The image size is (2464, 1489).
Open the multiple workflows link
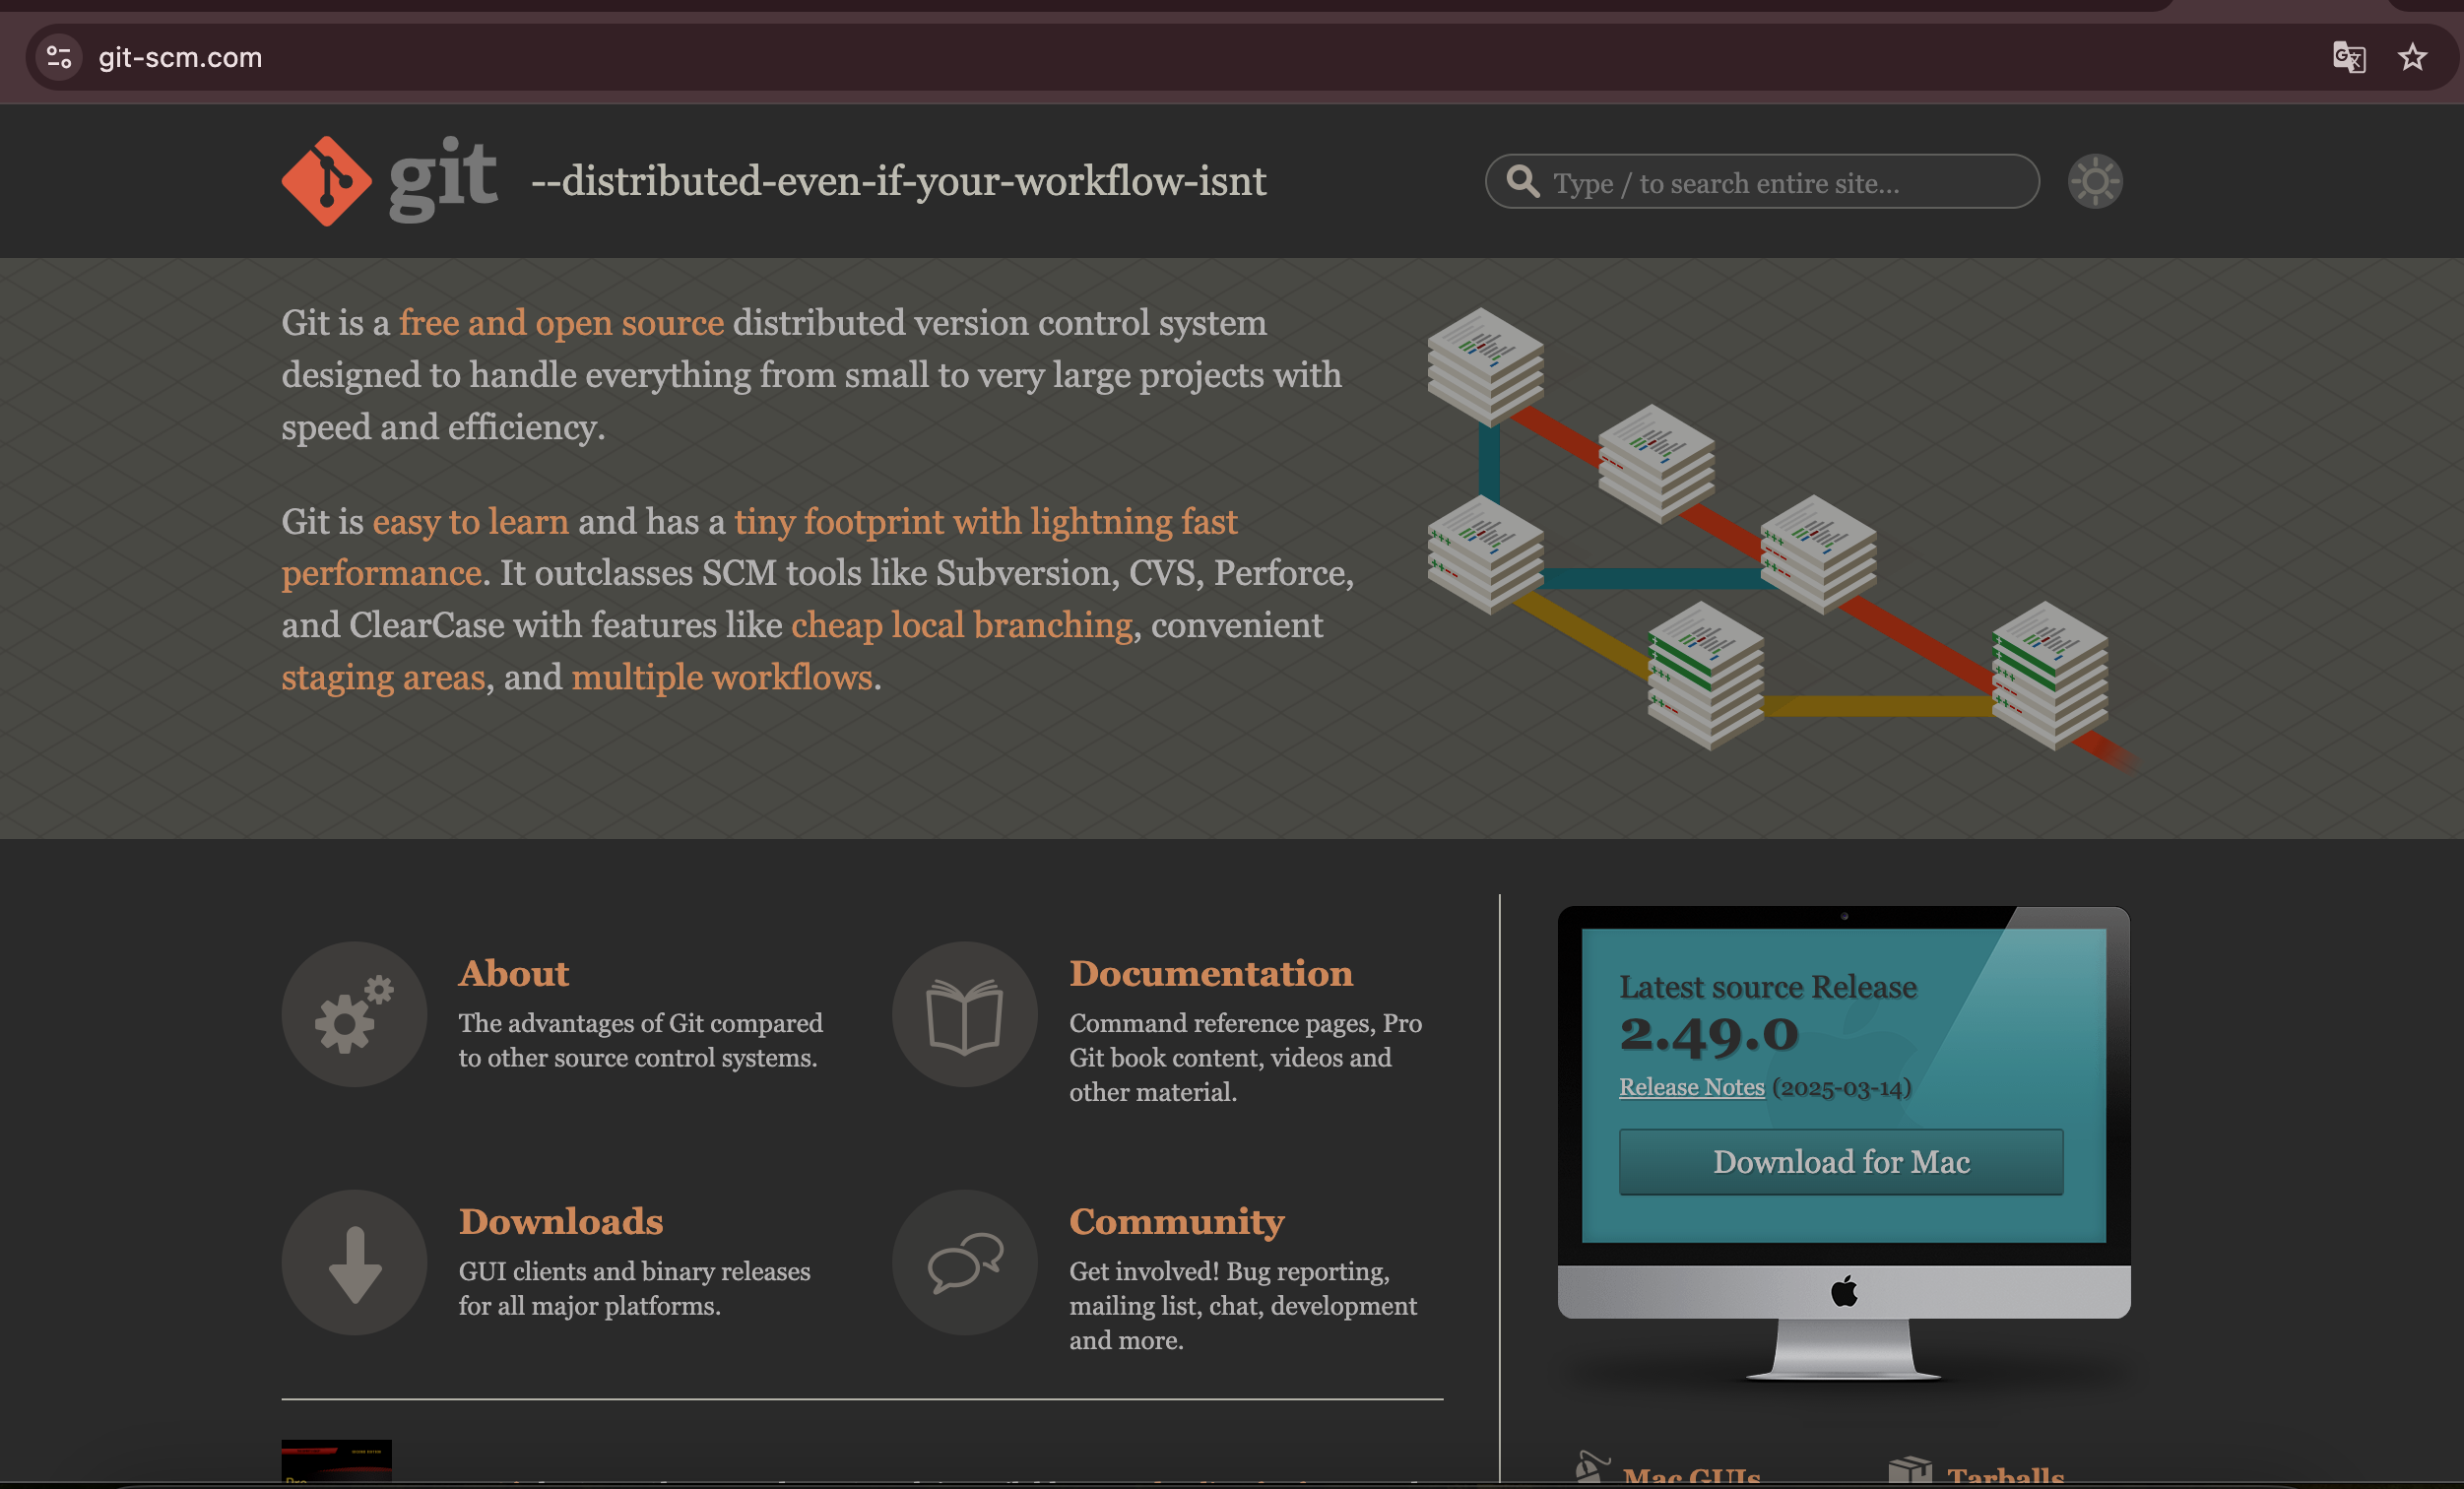[721, 677]
